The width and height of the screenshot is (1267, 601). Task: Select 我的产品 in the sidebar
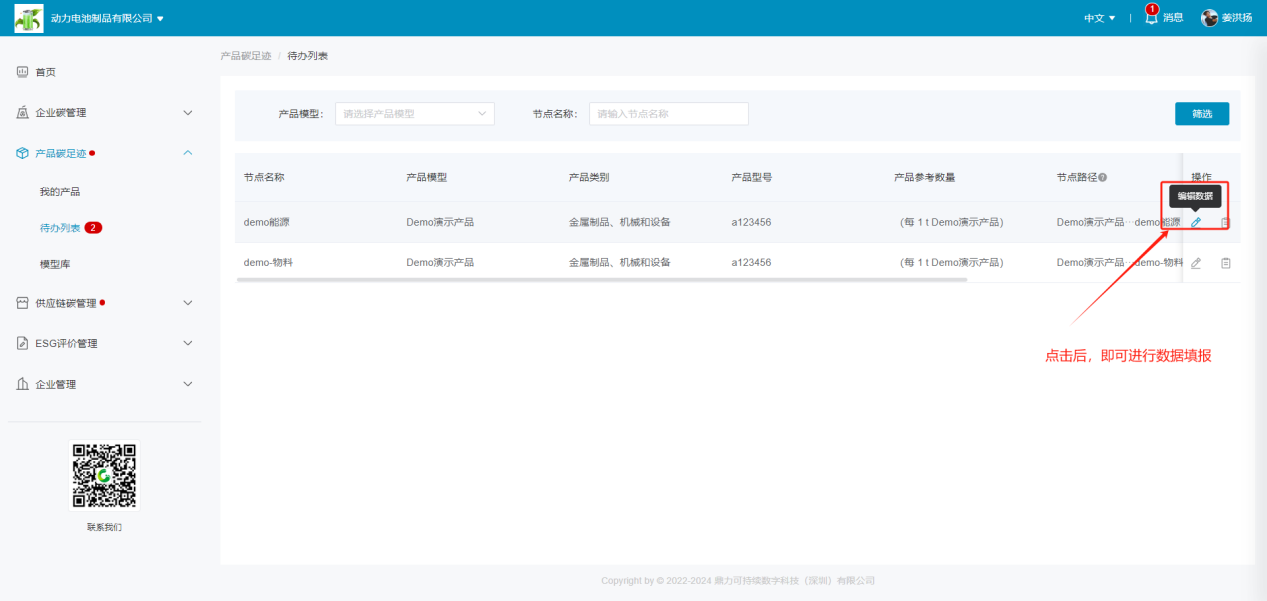(x=60, y=191)
